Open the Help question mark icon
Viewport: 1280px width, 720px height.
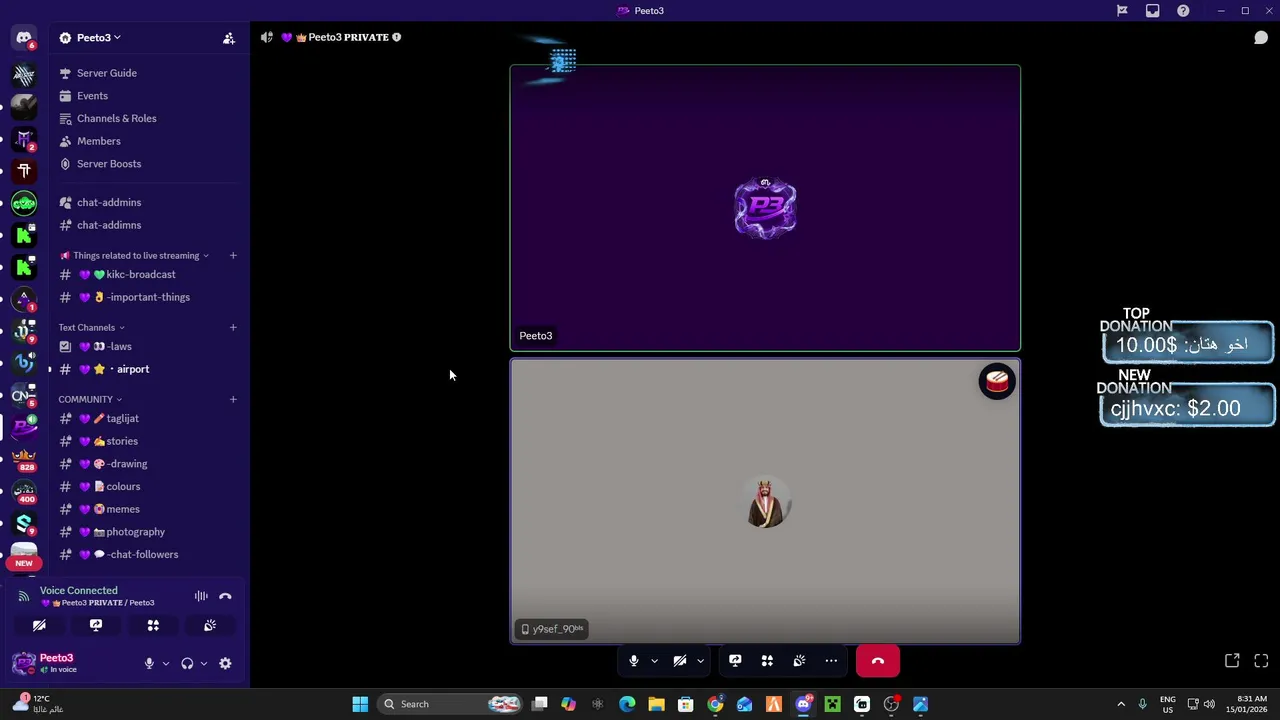point(1183,11)
